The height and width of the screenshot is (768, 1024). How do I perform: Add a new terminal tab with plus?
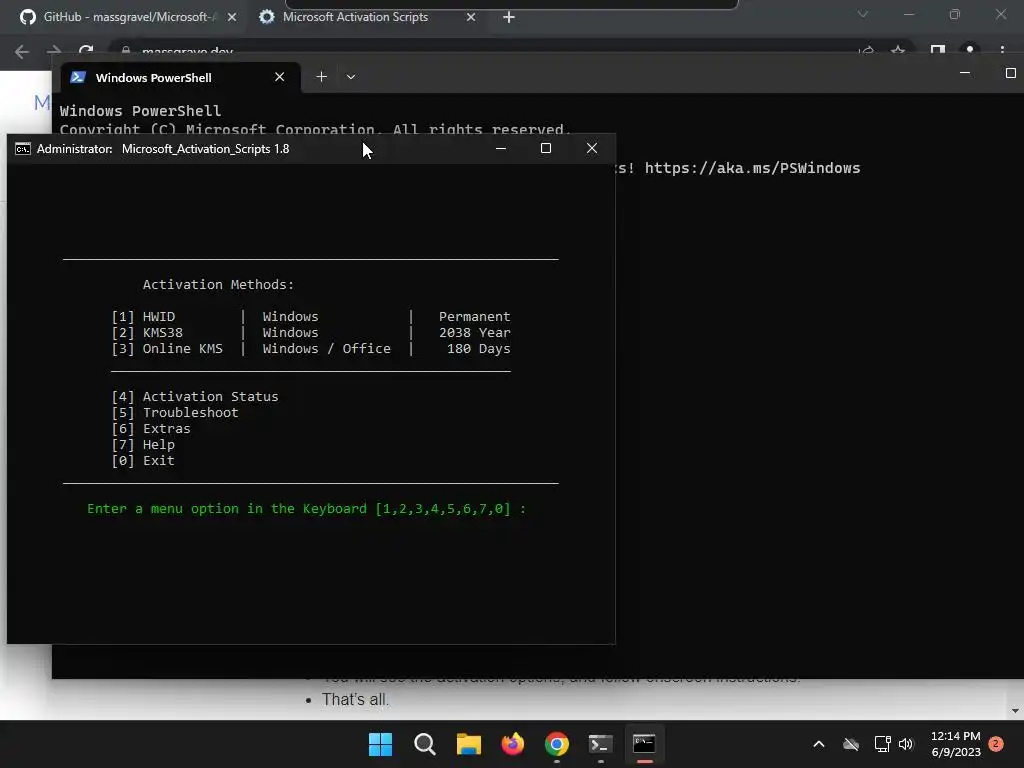[x=321, y=77]
